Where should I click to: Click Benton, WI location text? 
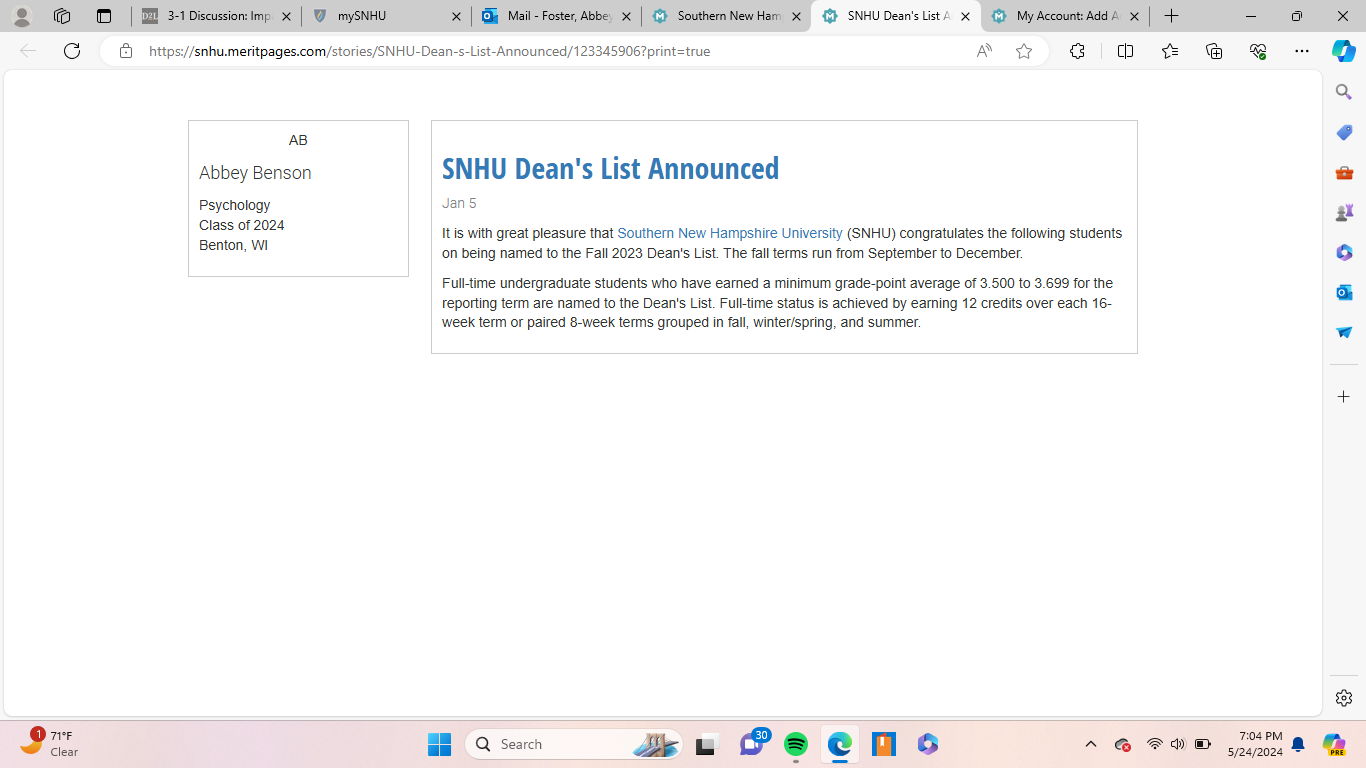pos(233,245)
